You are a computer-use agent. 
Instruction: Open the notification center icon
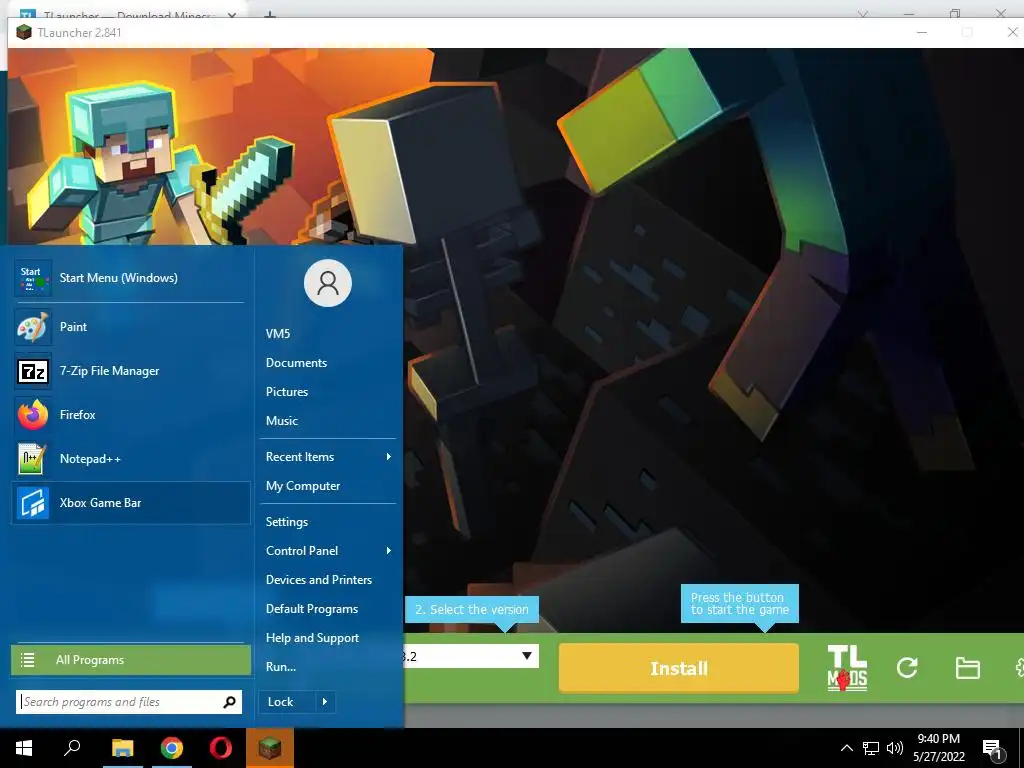992,749
